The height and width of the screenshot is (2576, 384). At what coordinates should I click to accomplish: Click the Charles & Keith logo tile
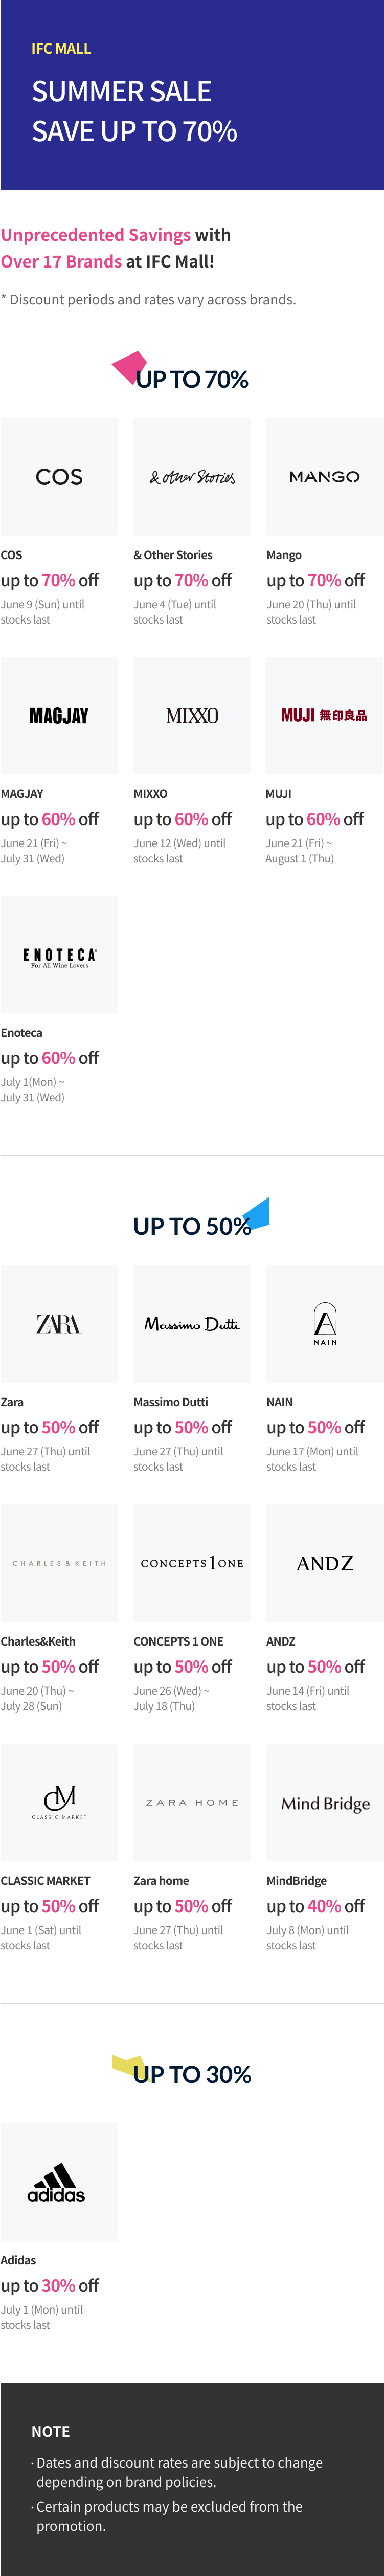(x=59, y=1563)
